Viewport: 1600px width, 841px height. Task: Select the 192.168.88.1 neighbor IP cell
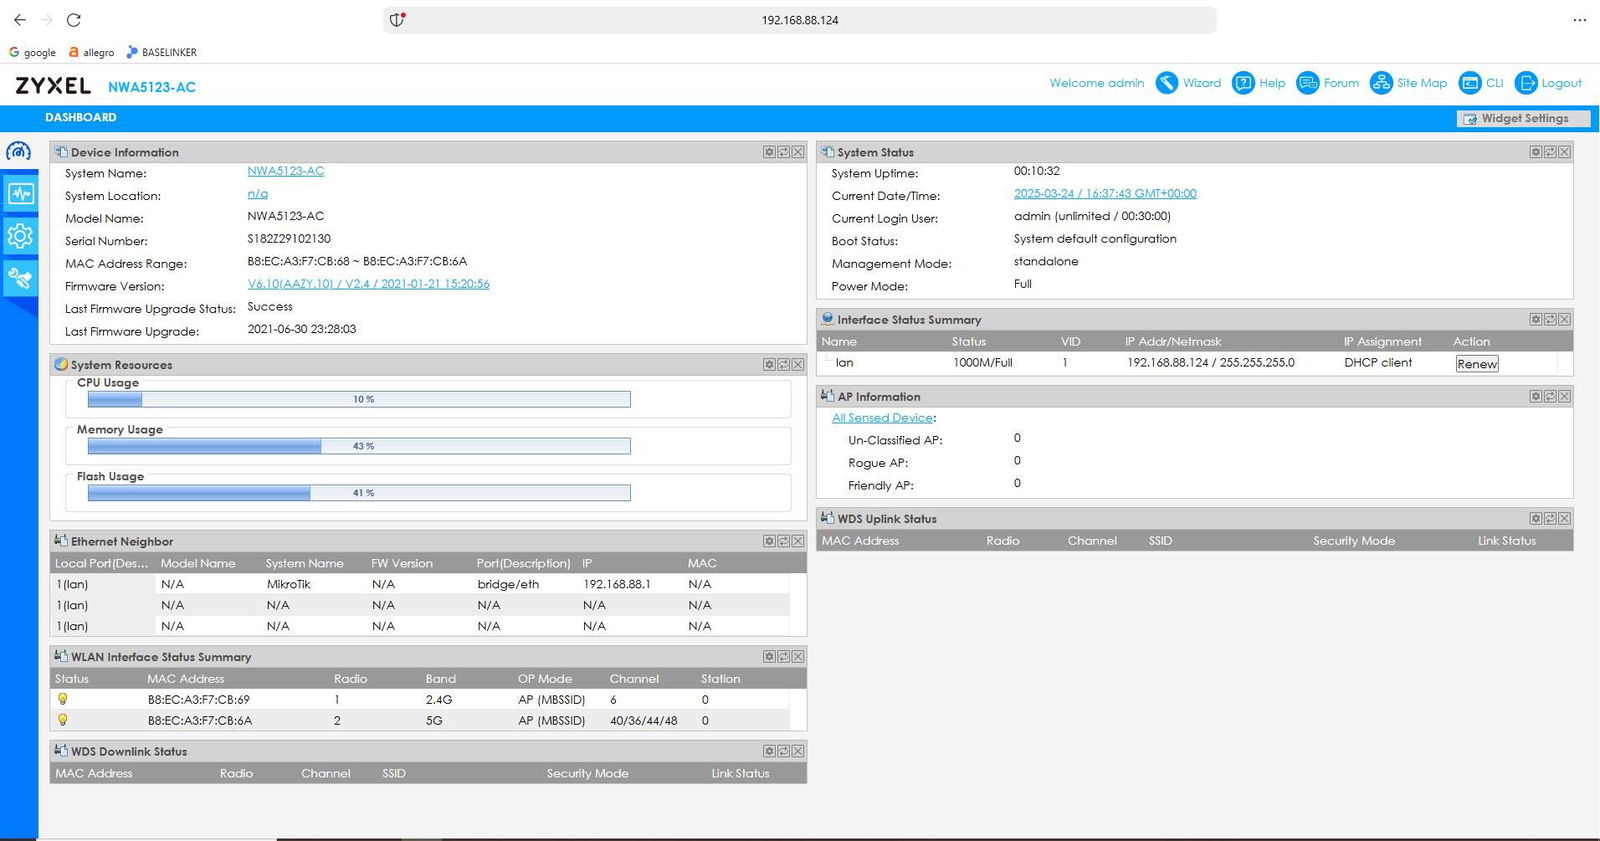point(617,584)
